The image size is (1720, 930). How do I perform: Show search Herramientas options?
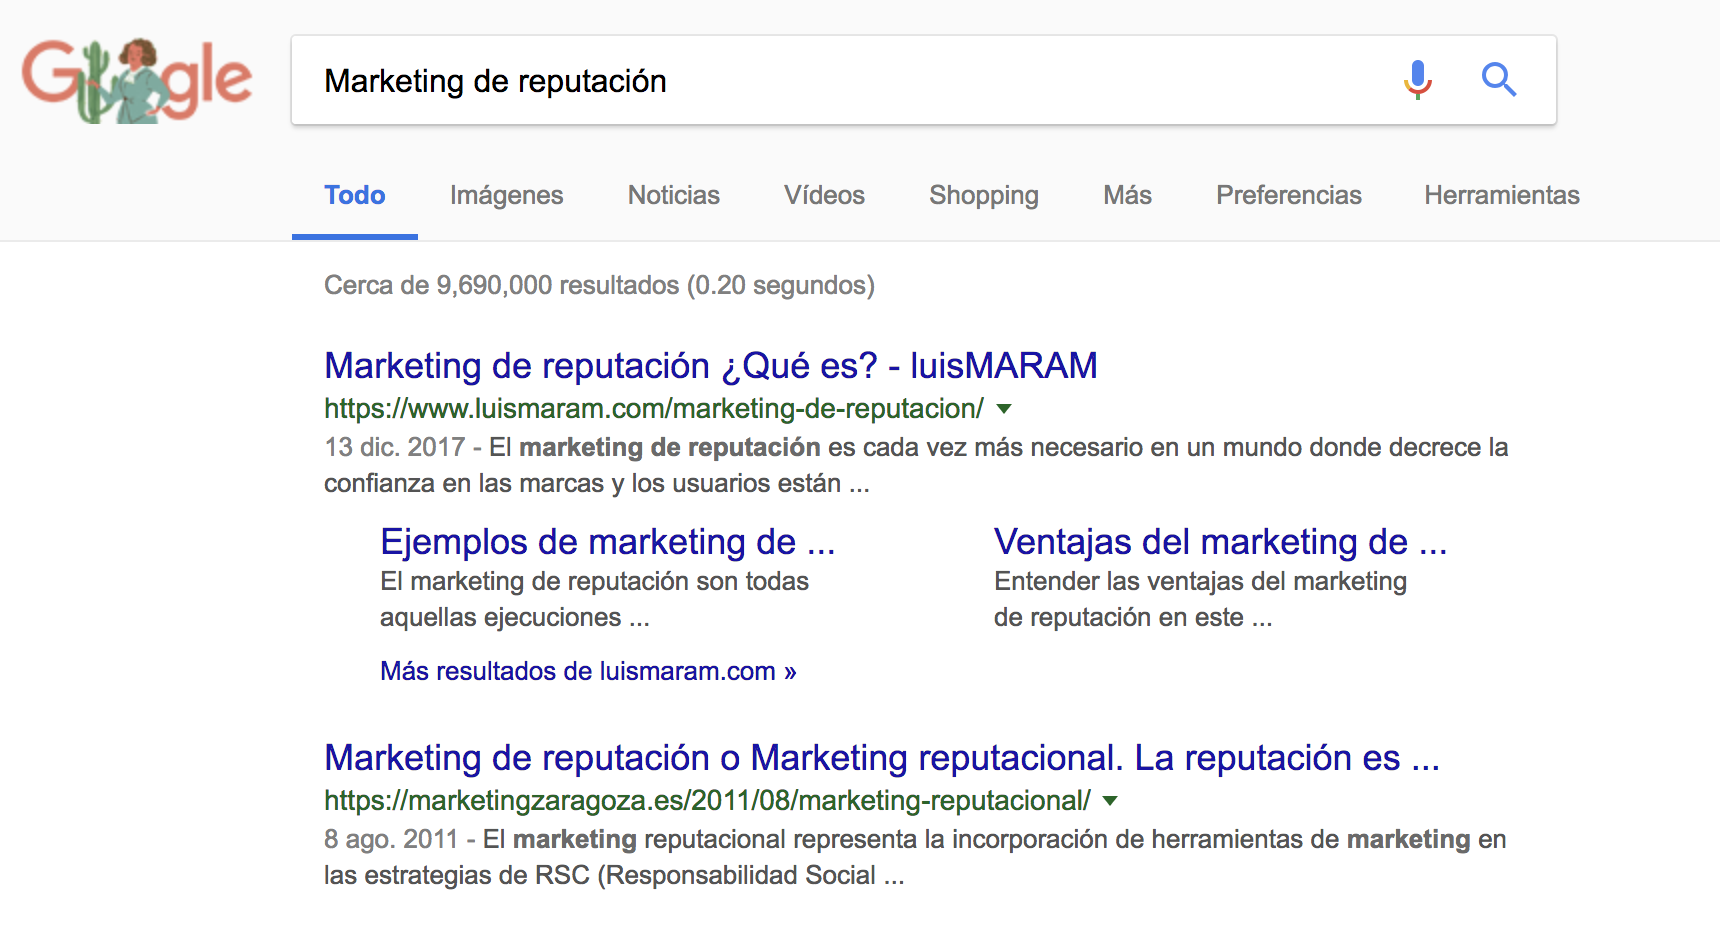click(1501, 196)
